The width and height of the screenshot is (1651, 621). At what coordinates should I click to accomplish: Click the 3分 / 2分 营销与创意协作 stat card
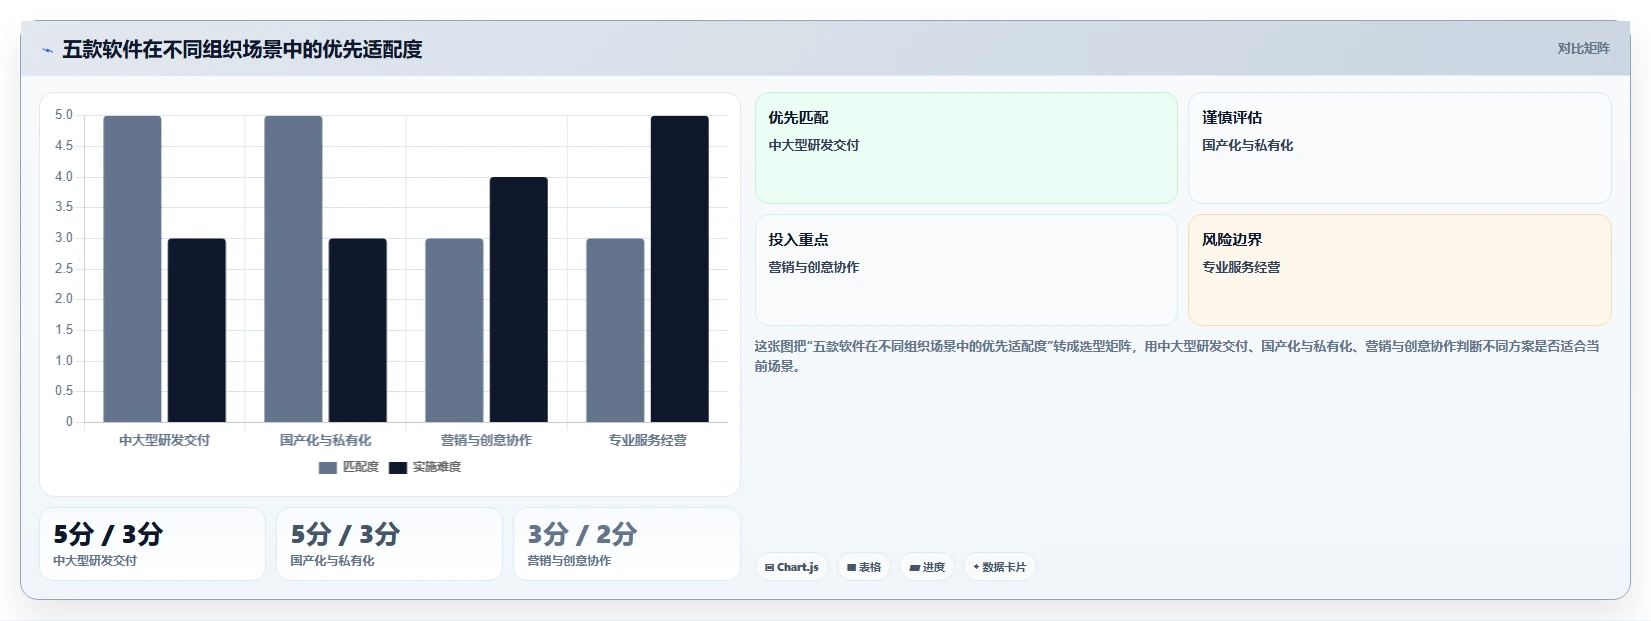point(627,544)
